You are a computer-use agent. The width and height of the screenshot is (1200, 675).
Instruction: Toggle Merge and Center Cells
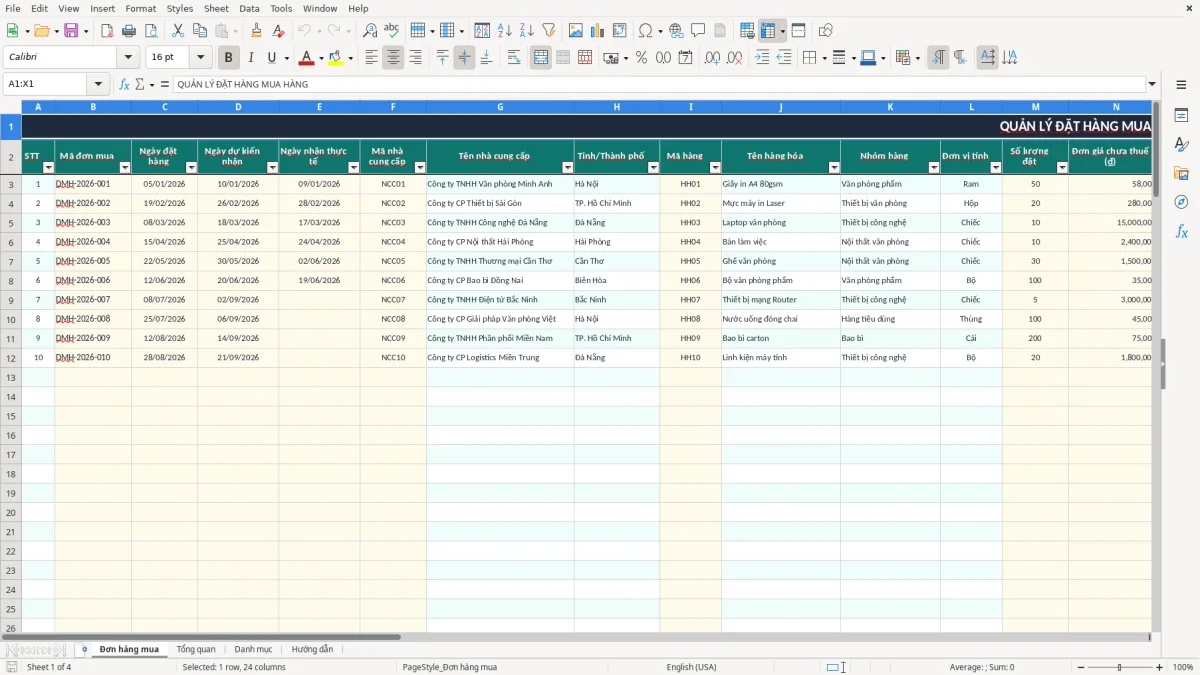coord(541,58)
